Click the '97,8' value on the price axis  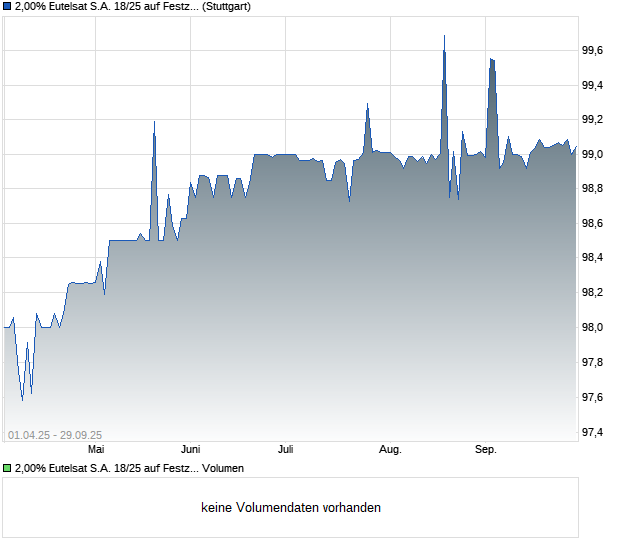(592, 362)
